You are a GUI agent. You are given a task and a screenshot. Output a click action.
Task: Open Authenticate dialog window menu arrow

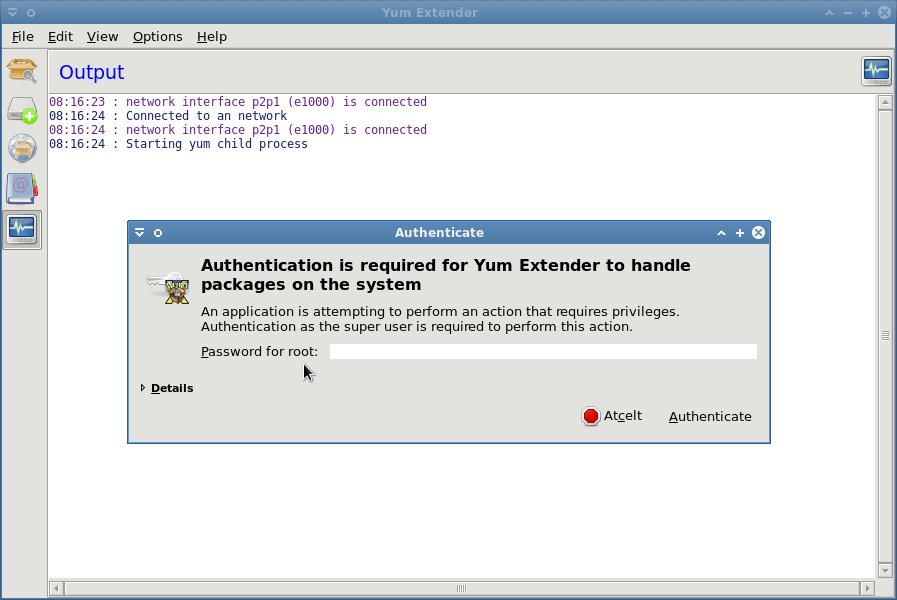[140, 233]
